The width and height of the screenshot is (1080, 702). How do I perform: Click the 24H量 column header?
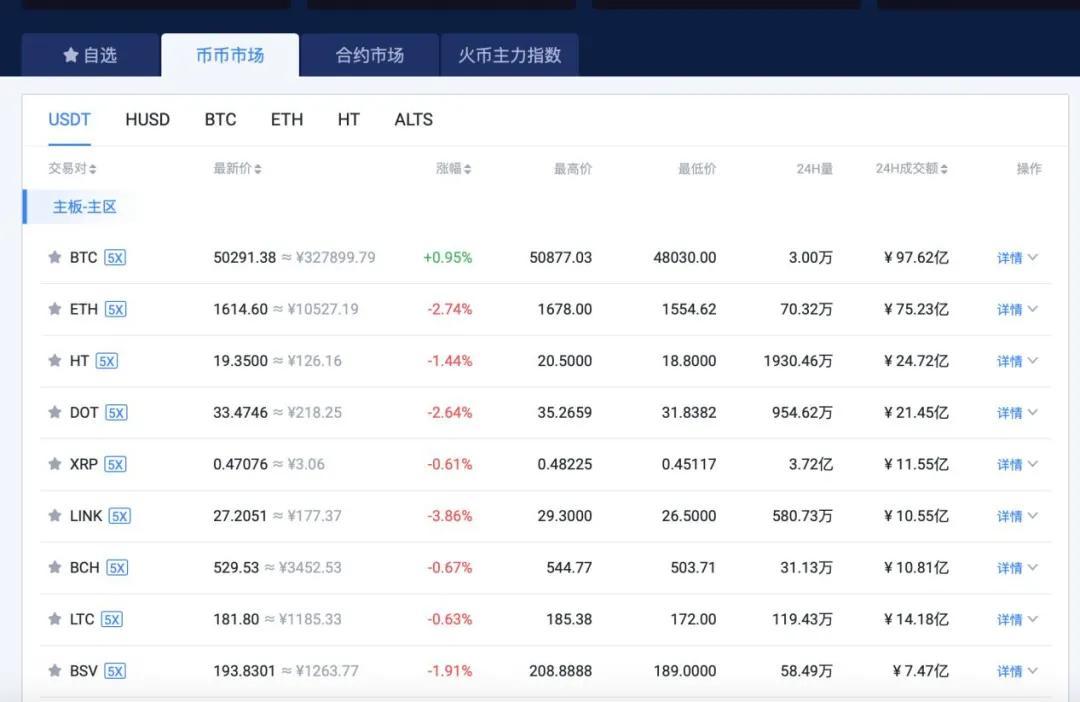(815, 169)
